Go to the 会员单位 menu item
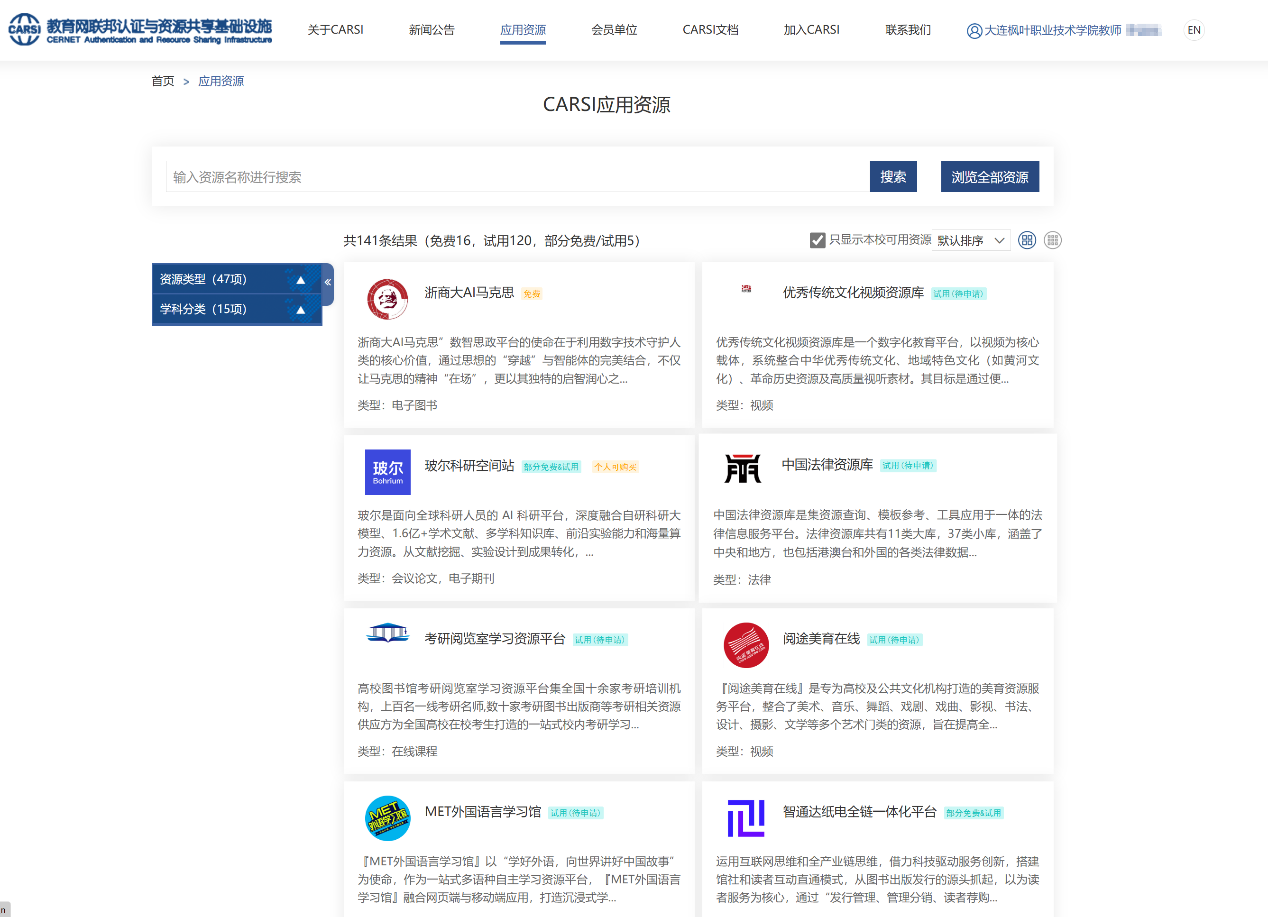 click(x=614, y=30)
